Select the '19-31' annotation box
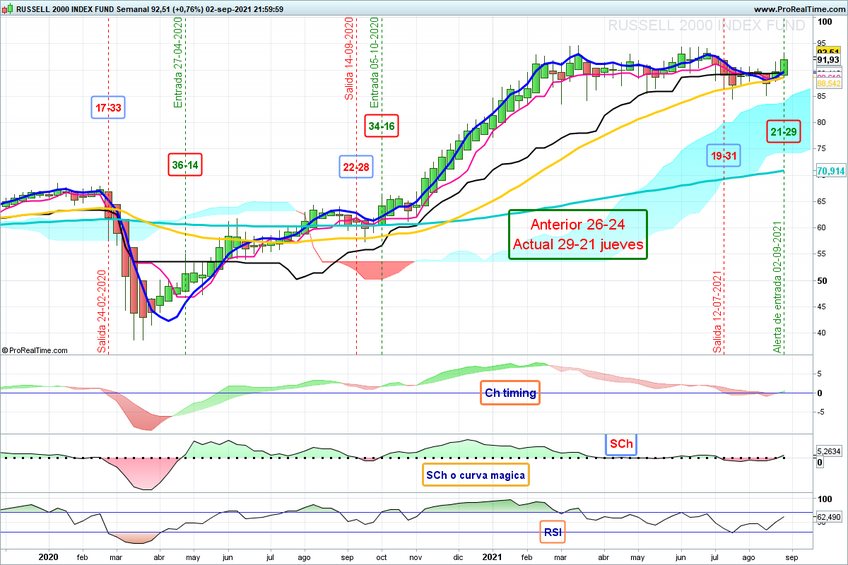Viewport: 848px width, 565px height. click(724, 156)
